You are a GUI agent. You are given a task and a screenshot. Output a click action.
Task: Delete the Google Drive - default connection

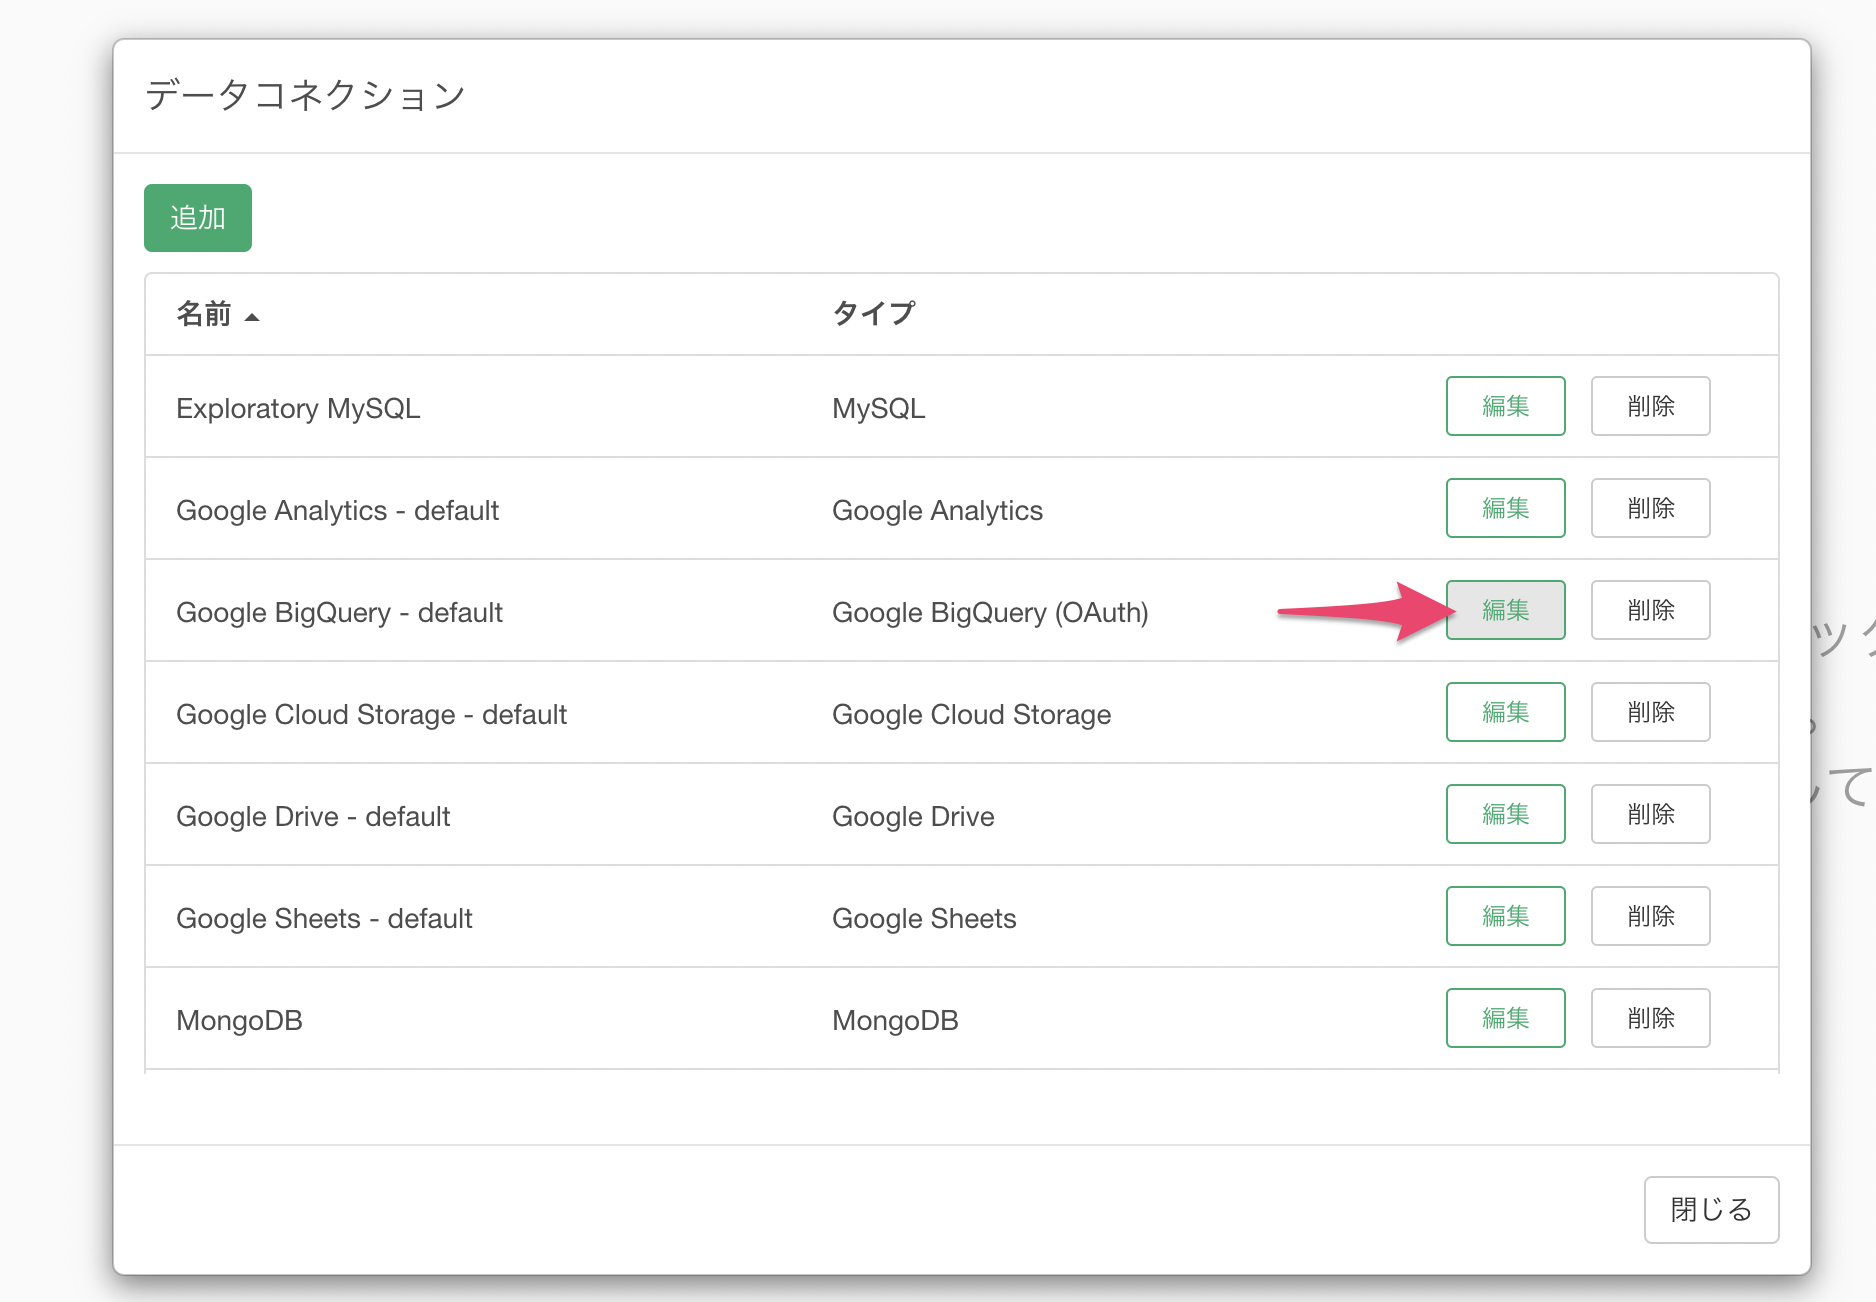tap(1650, 814)
